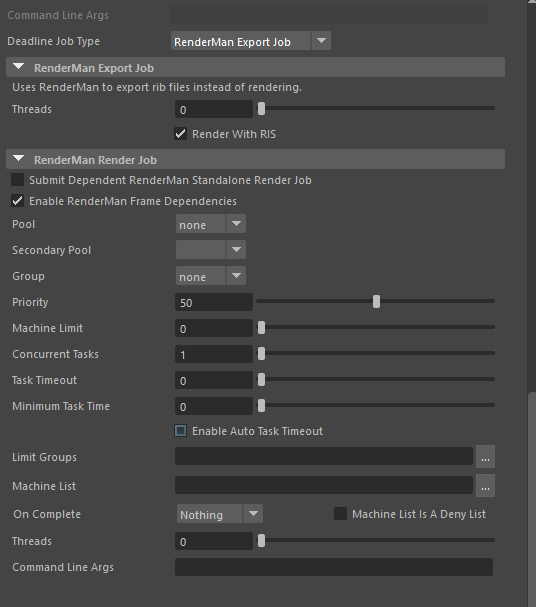Click the Task Timeout slider handle
536x607 pixels.
point(262,379)
